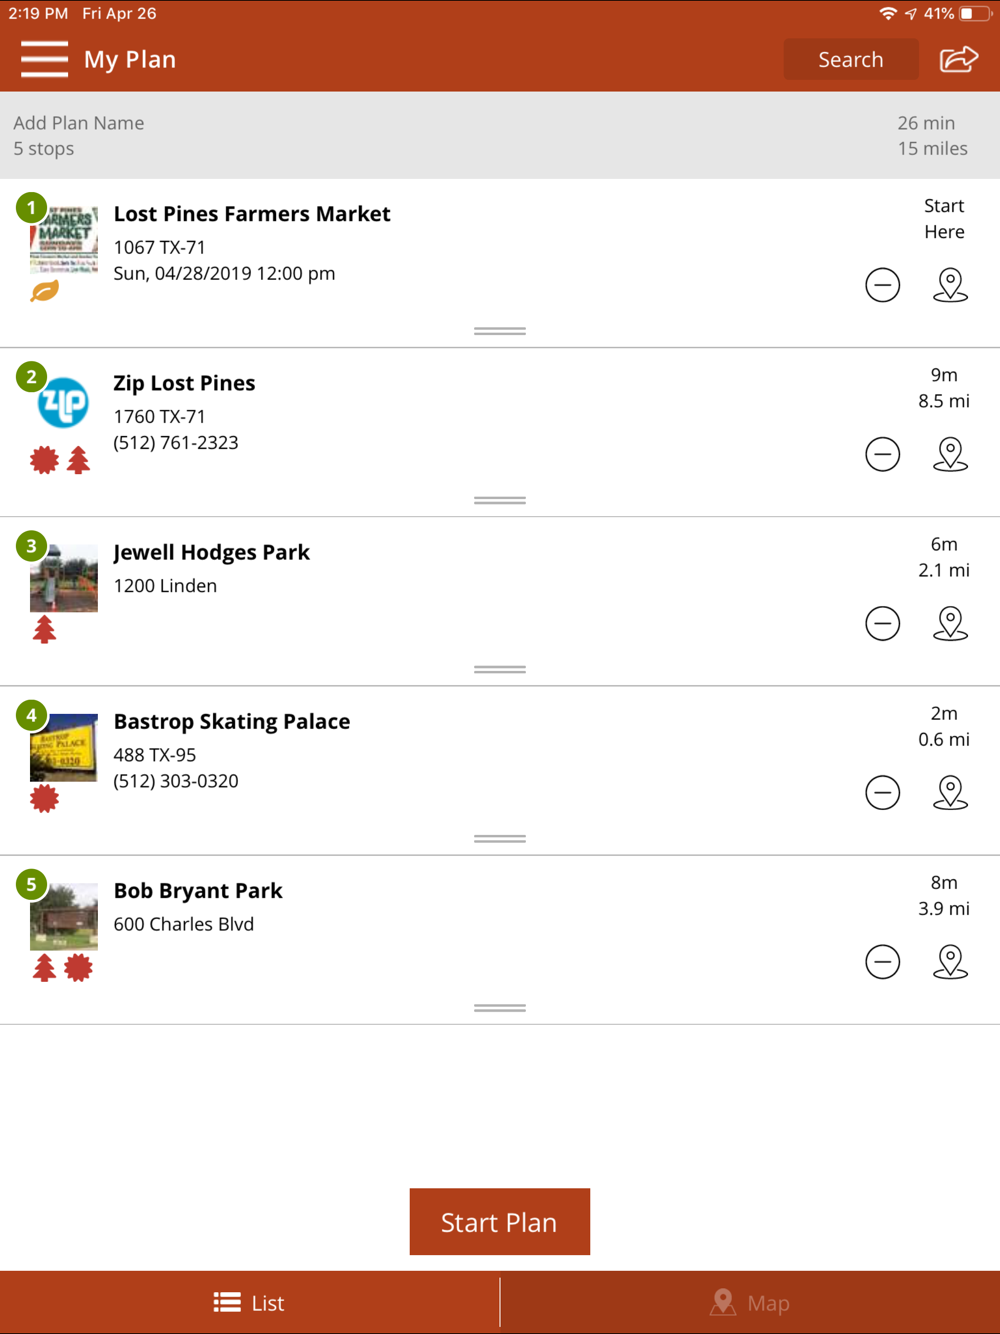This screenshot has height=1334, width=1000.
Task: Grab reorder handle under Farmers Market
Action: point(500,331)
